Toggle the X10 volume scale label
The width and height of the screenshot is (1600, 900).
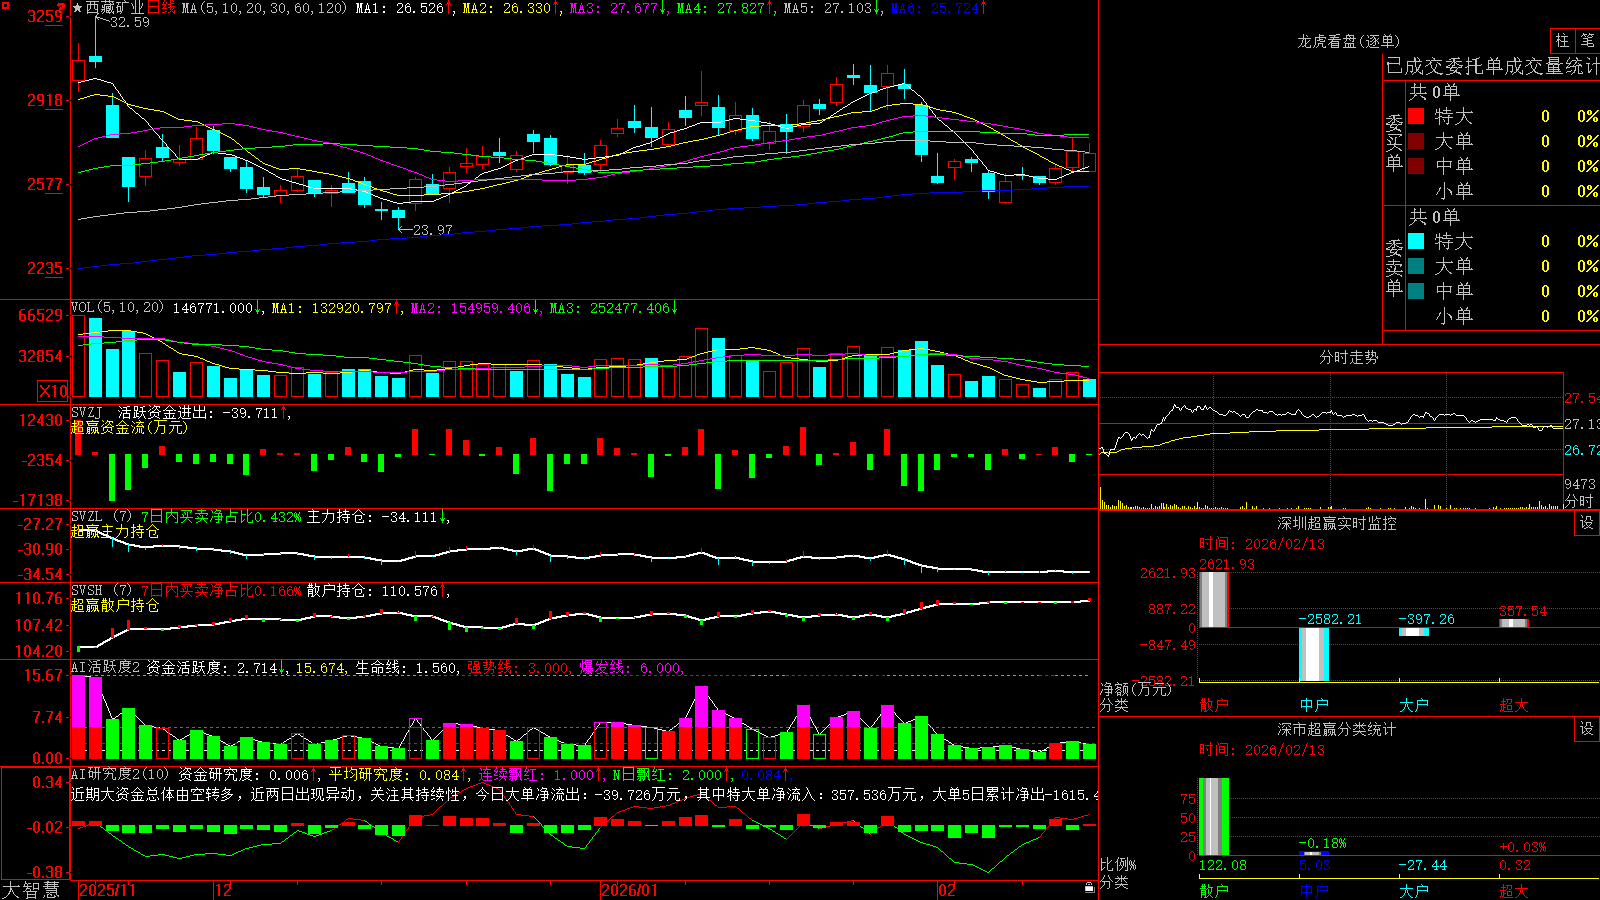[x=53, y=391]
